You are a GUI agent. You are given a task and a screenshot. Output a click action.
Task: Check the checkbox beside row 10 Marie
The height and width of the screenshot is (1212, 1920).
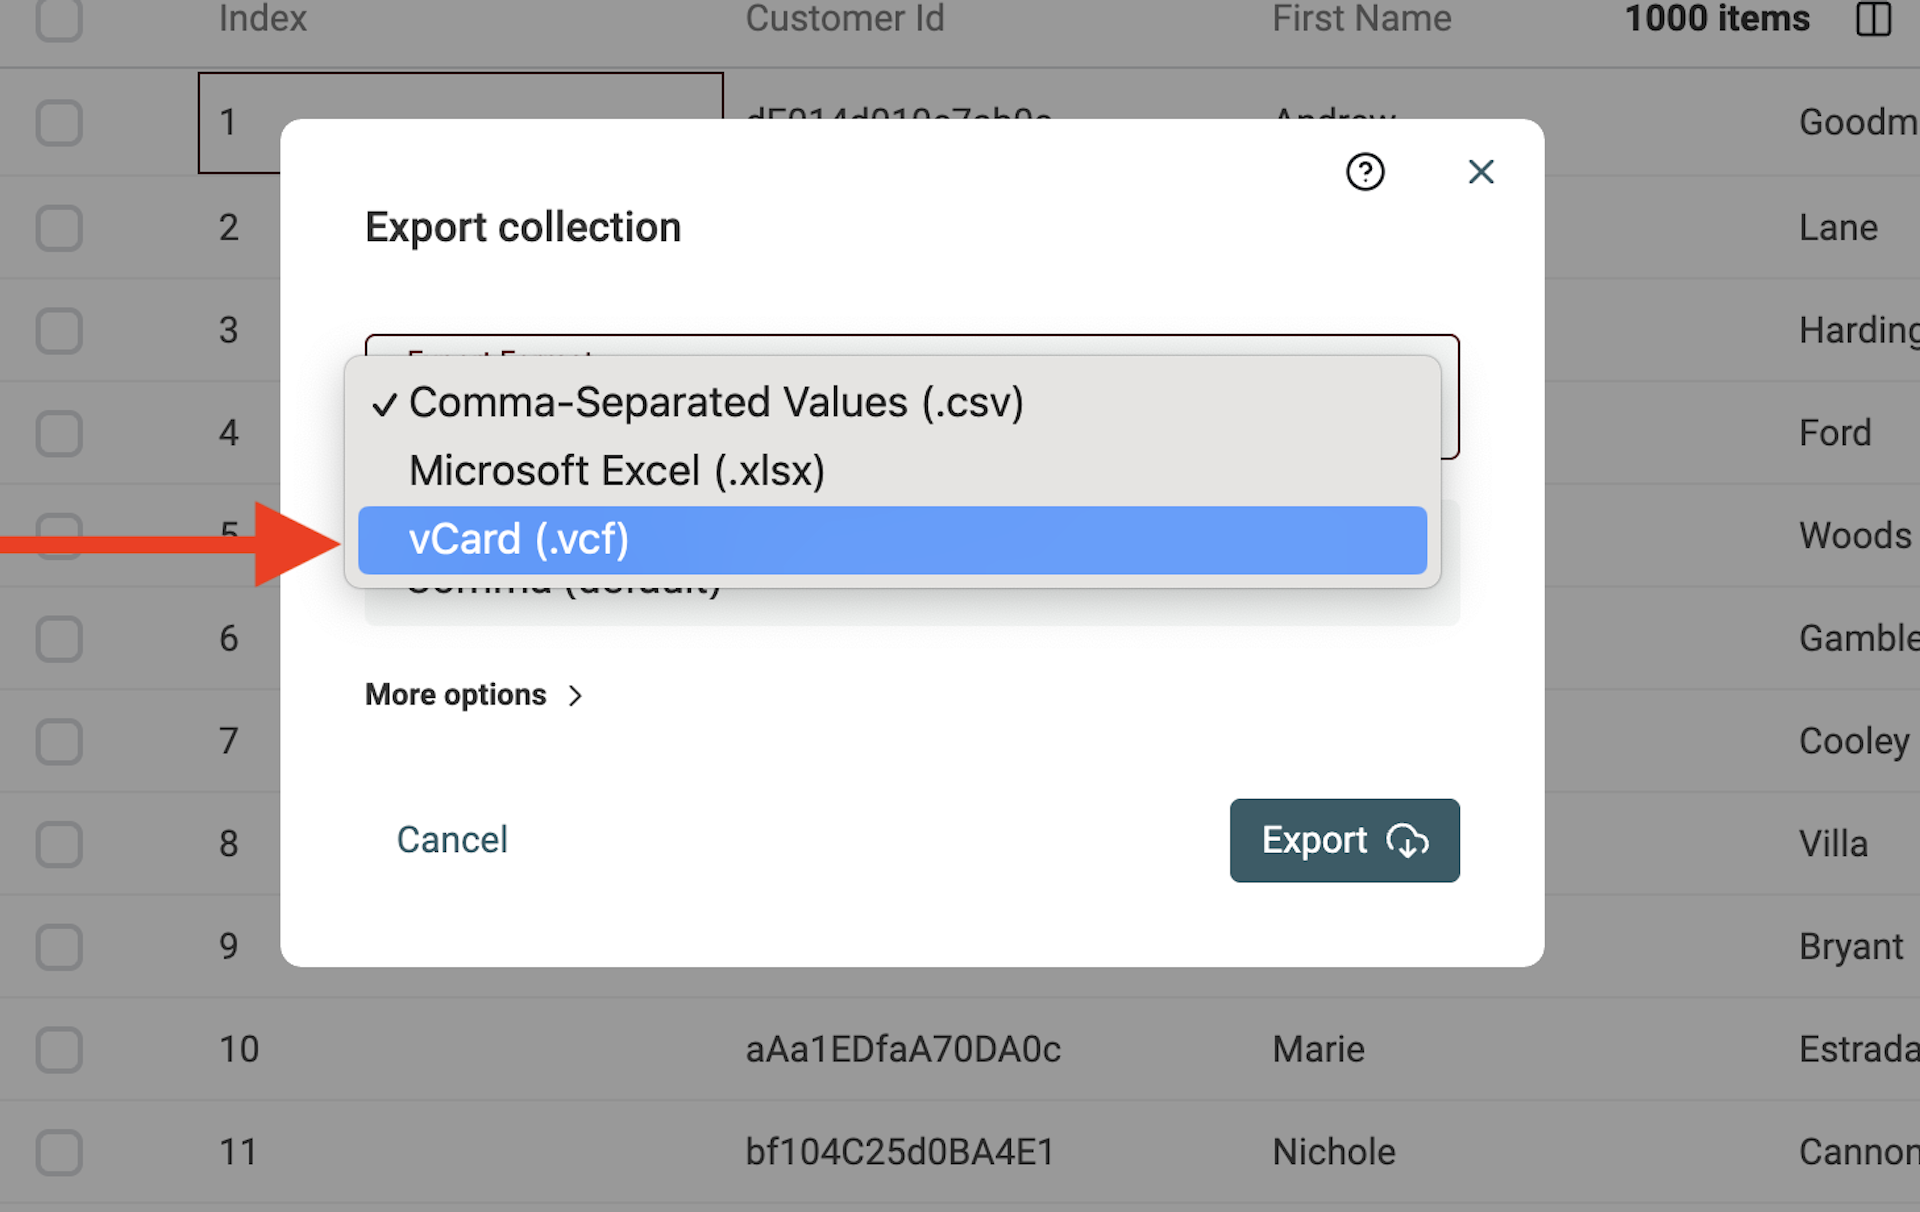(59, 1049)
